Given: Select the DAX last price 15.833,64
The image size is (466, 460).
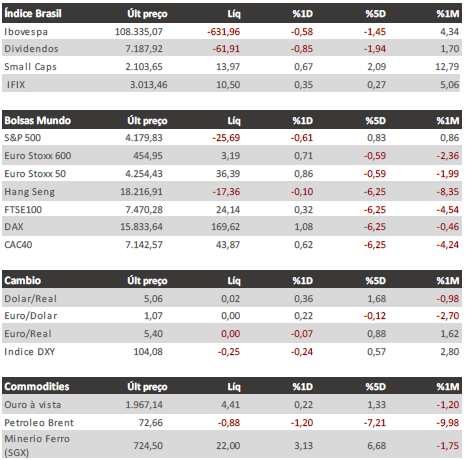Looking at the screenshot, I should point(141,227).
